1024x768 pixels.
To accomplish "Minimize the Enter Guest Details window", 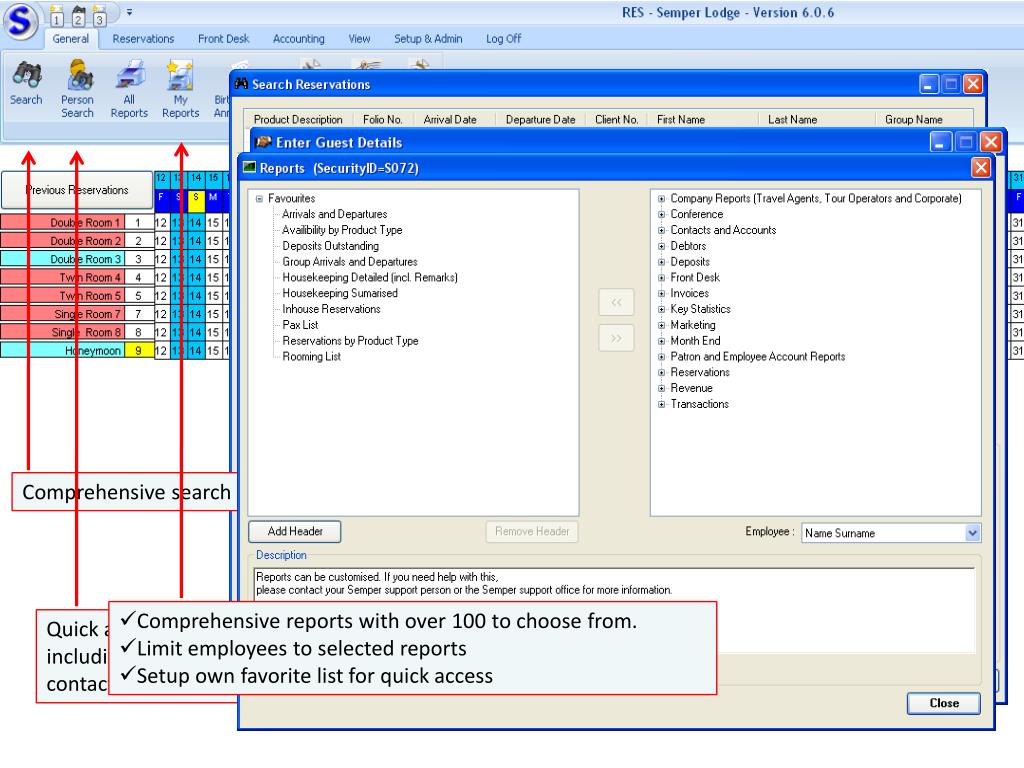I will pyautogui.click(x=940, y=142).
